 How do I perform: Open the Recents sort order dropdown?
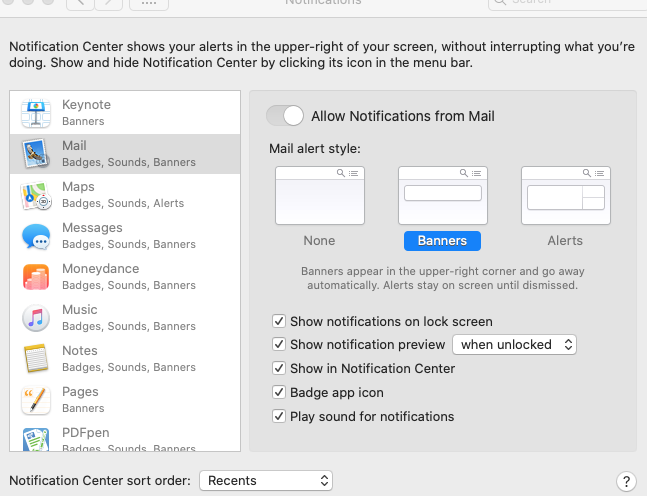(266, 481)
